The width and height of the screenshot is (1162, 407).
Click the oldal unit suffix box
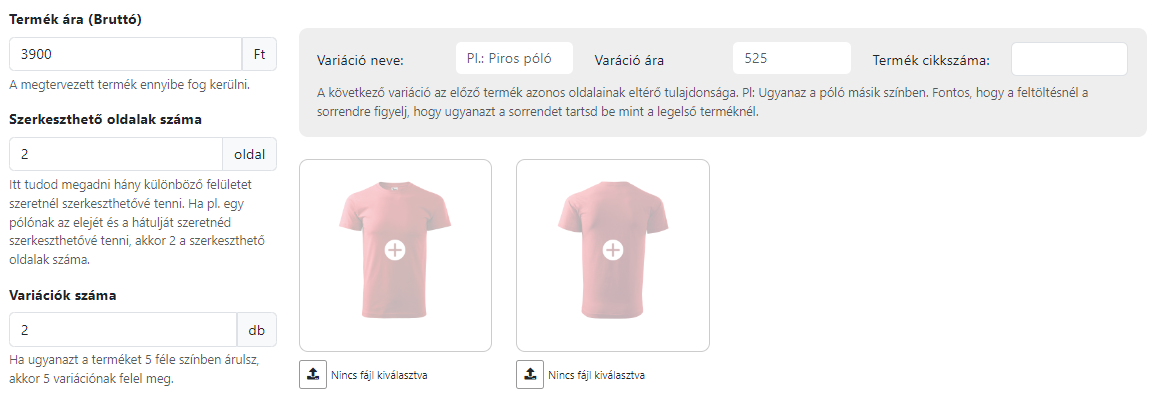tap(250, 154)
